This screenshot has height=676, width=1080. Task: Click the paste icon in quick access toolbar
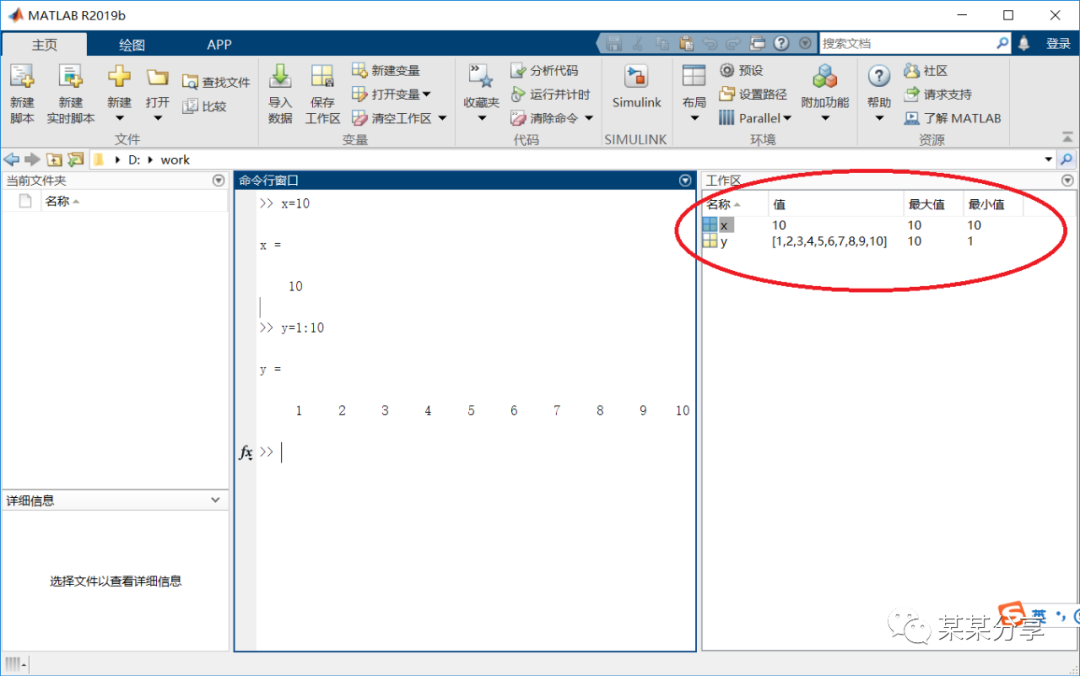coord(686,43)
